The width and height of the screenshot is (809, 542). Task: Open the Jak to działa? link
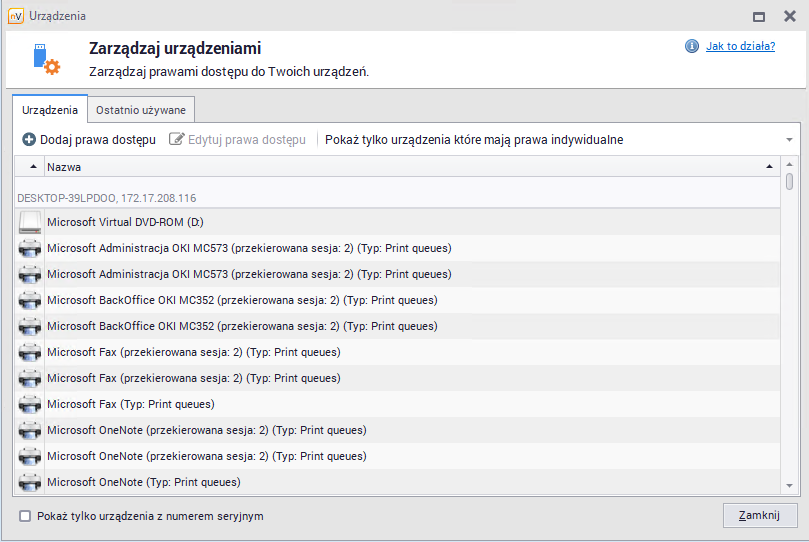click(x=740, y=46)
